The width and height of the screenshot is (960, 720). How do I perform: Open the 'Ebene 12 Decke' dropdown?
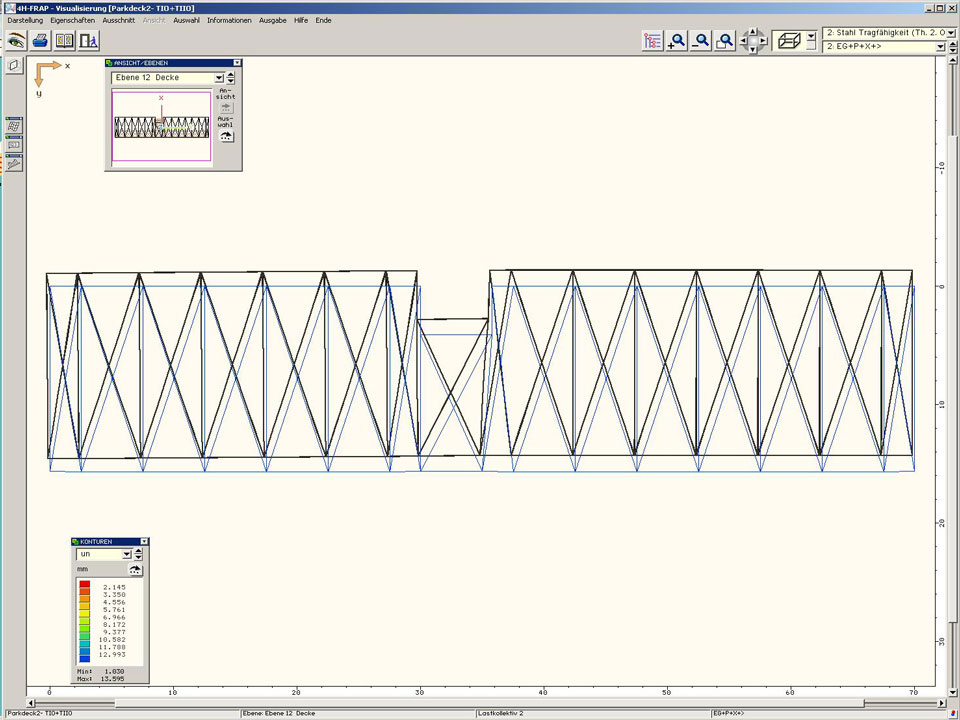pyautogui.click(x=219, y=78)
